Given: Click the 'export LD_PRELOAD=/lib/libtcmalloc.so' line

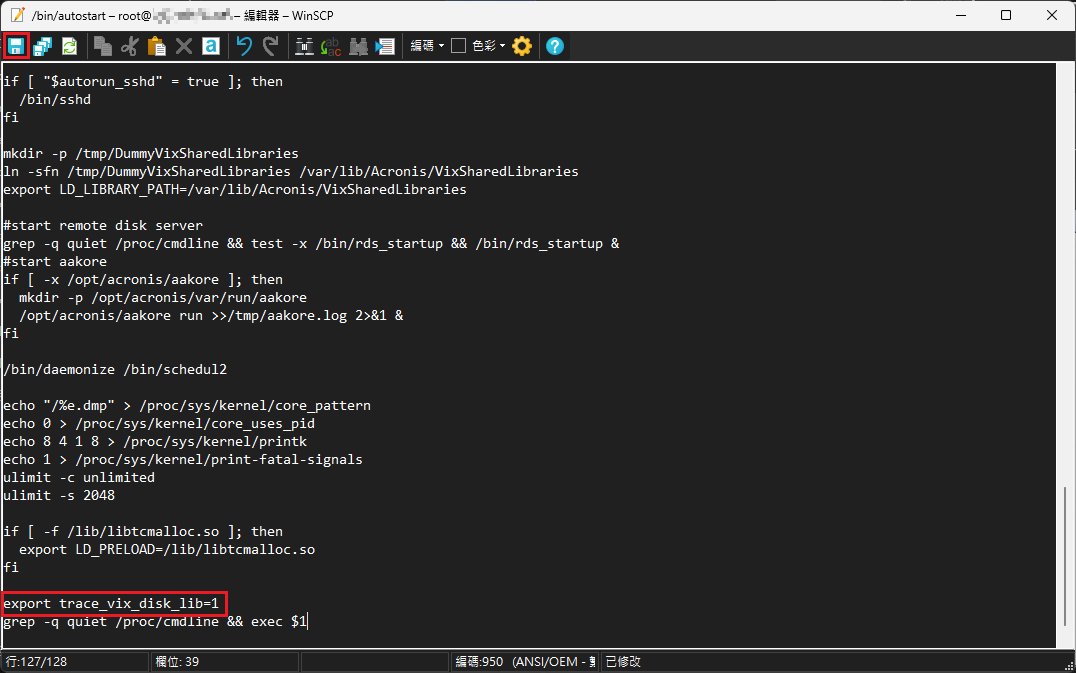Looking at the screenshot, I should pos(167,550).
